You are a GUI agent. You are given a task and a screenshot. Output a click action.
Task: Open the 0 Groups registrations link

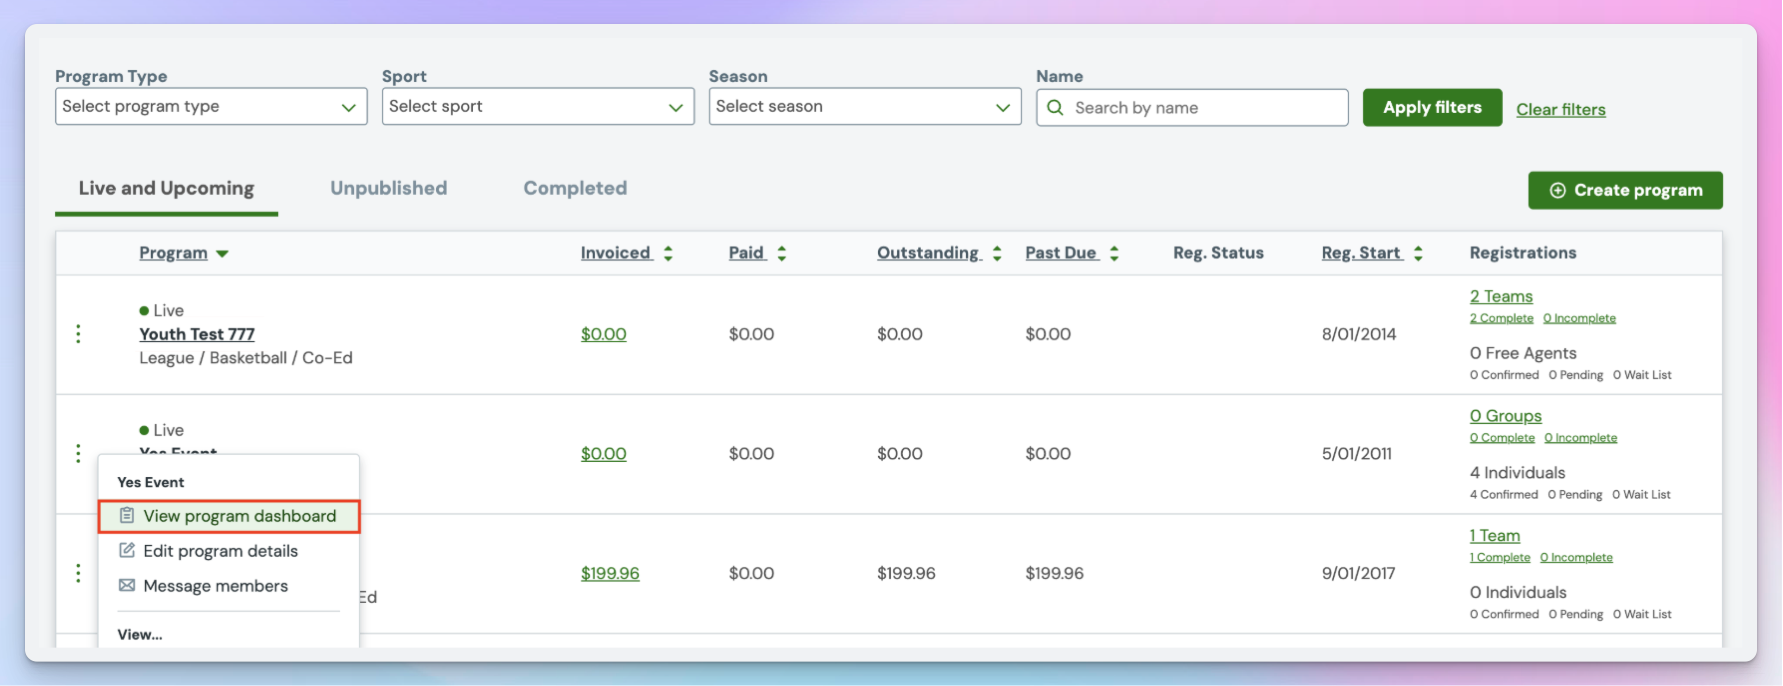(1505, 416)
